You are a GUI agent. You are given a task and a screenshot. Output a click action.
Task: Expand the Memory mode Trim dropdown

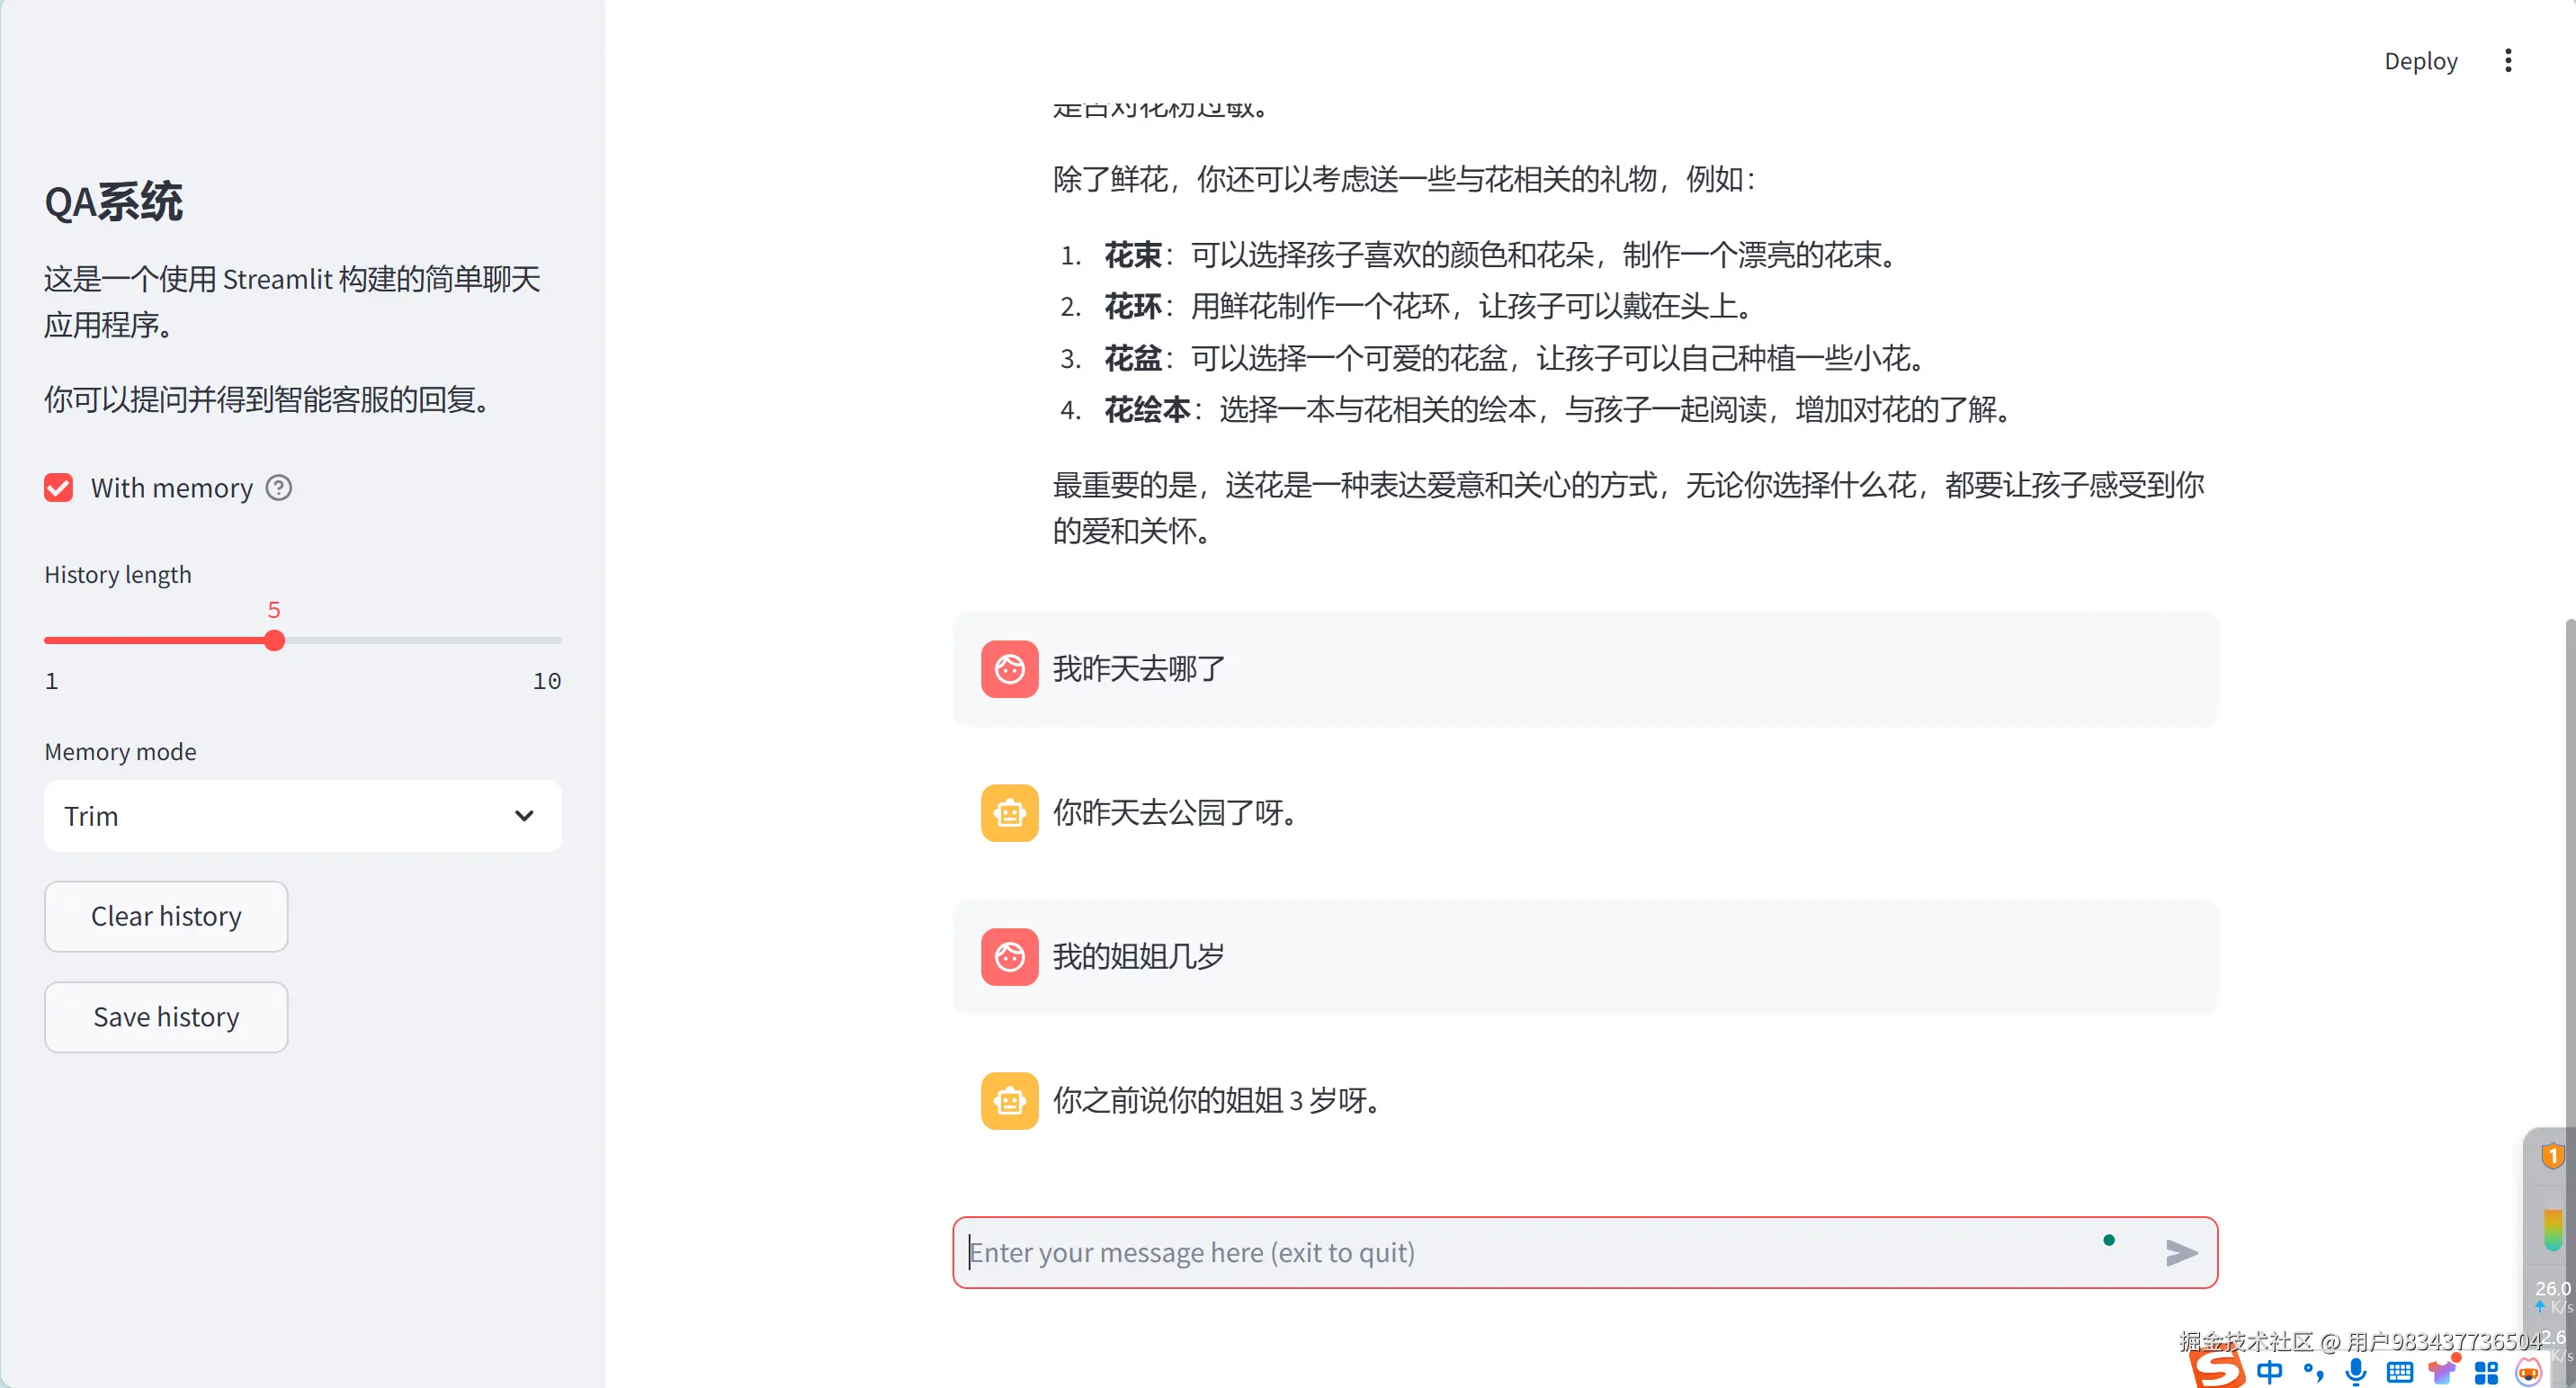point(303,816)
